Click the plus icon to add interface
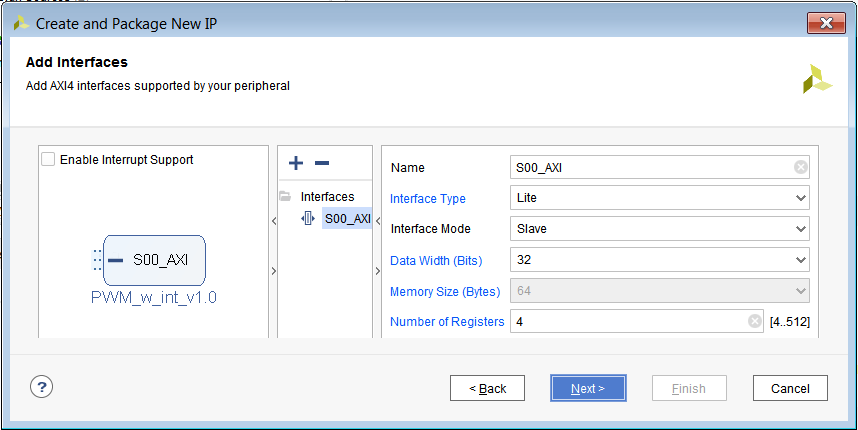 pos(296,163)
